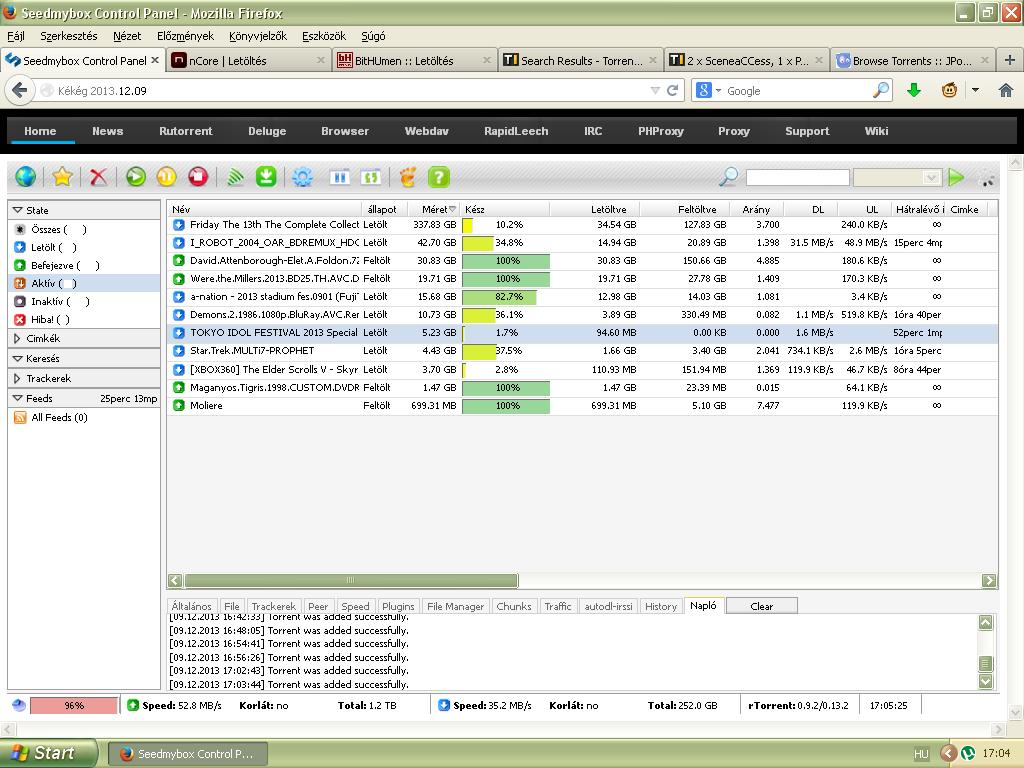1024x768 pixels.
Task: Click the green download arrow toolbar icon
Action: click(266, 176)
